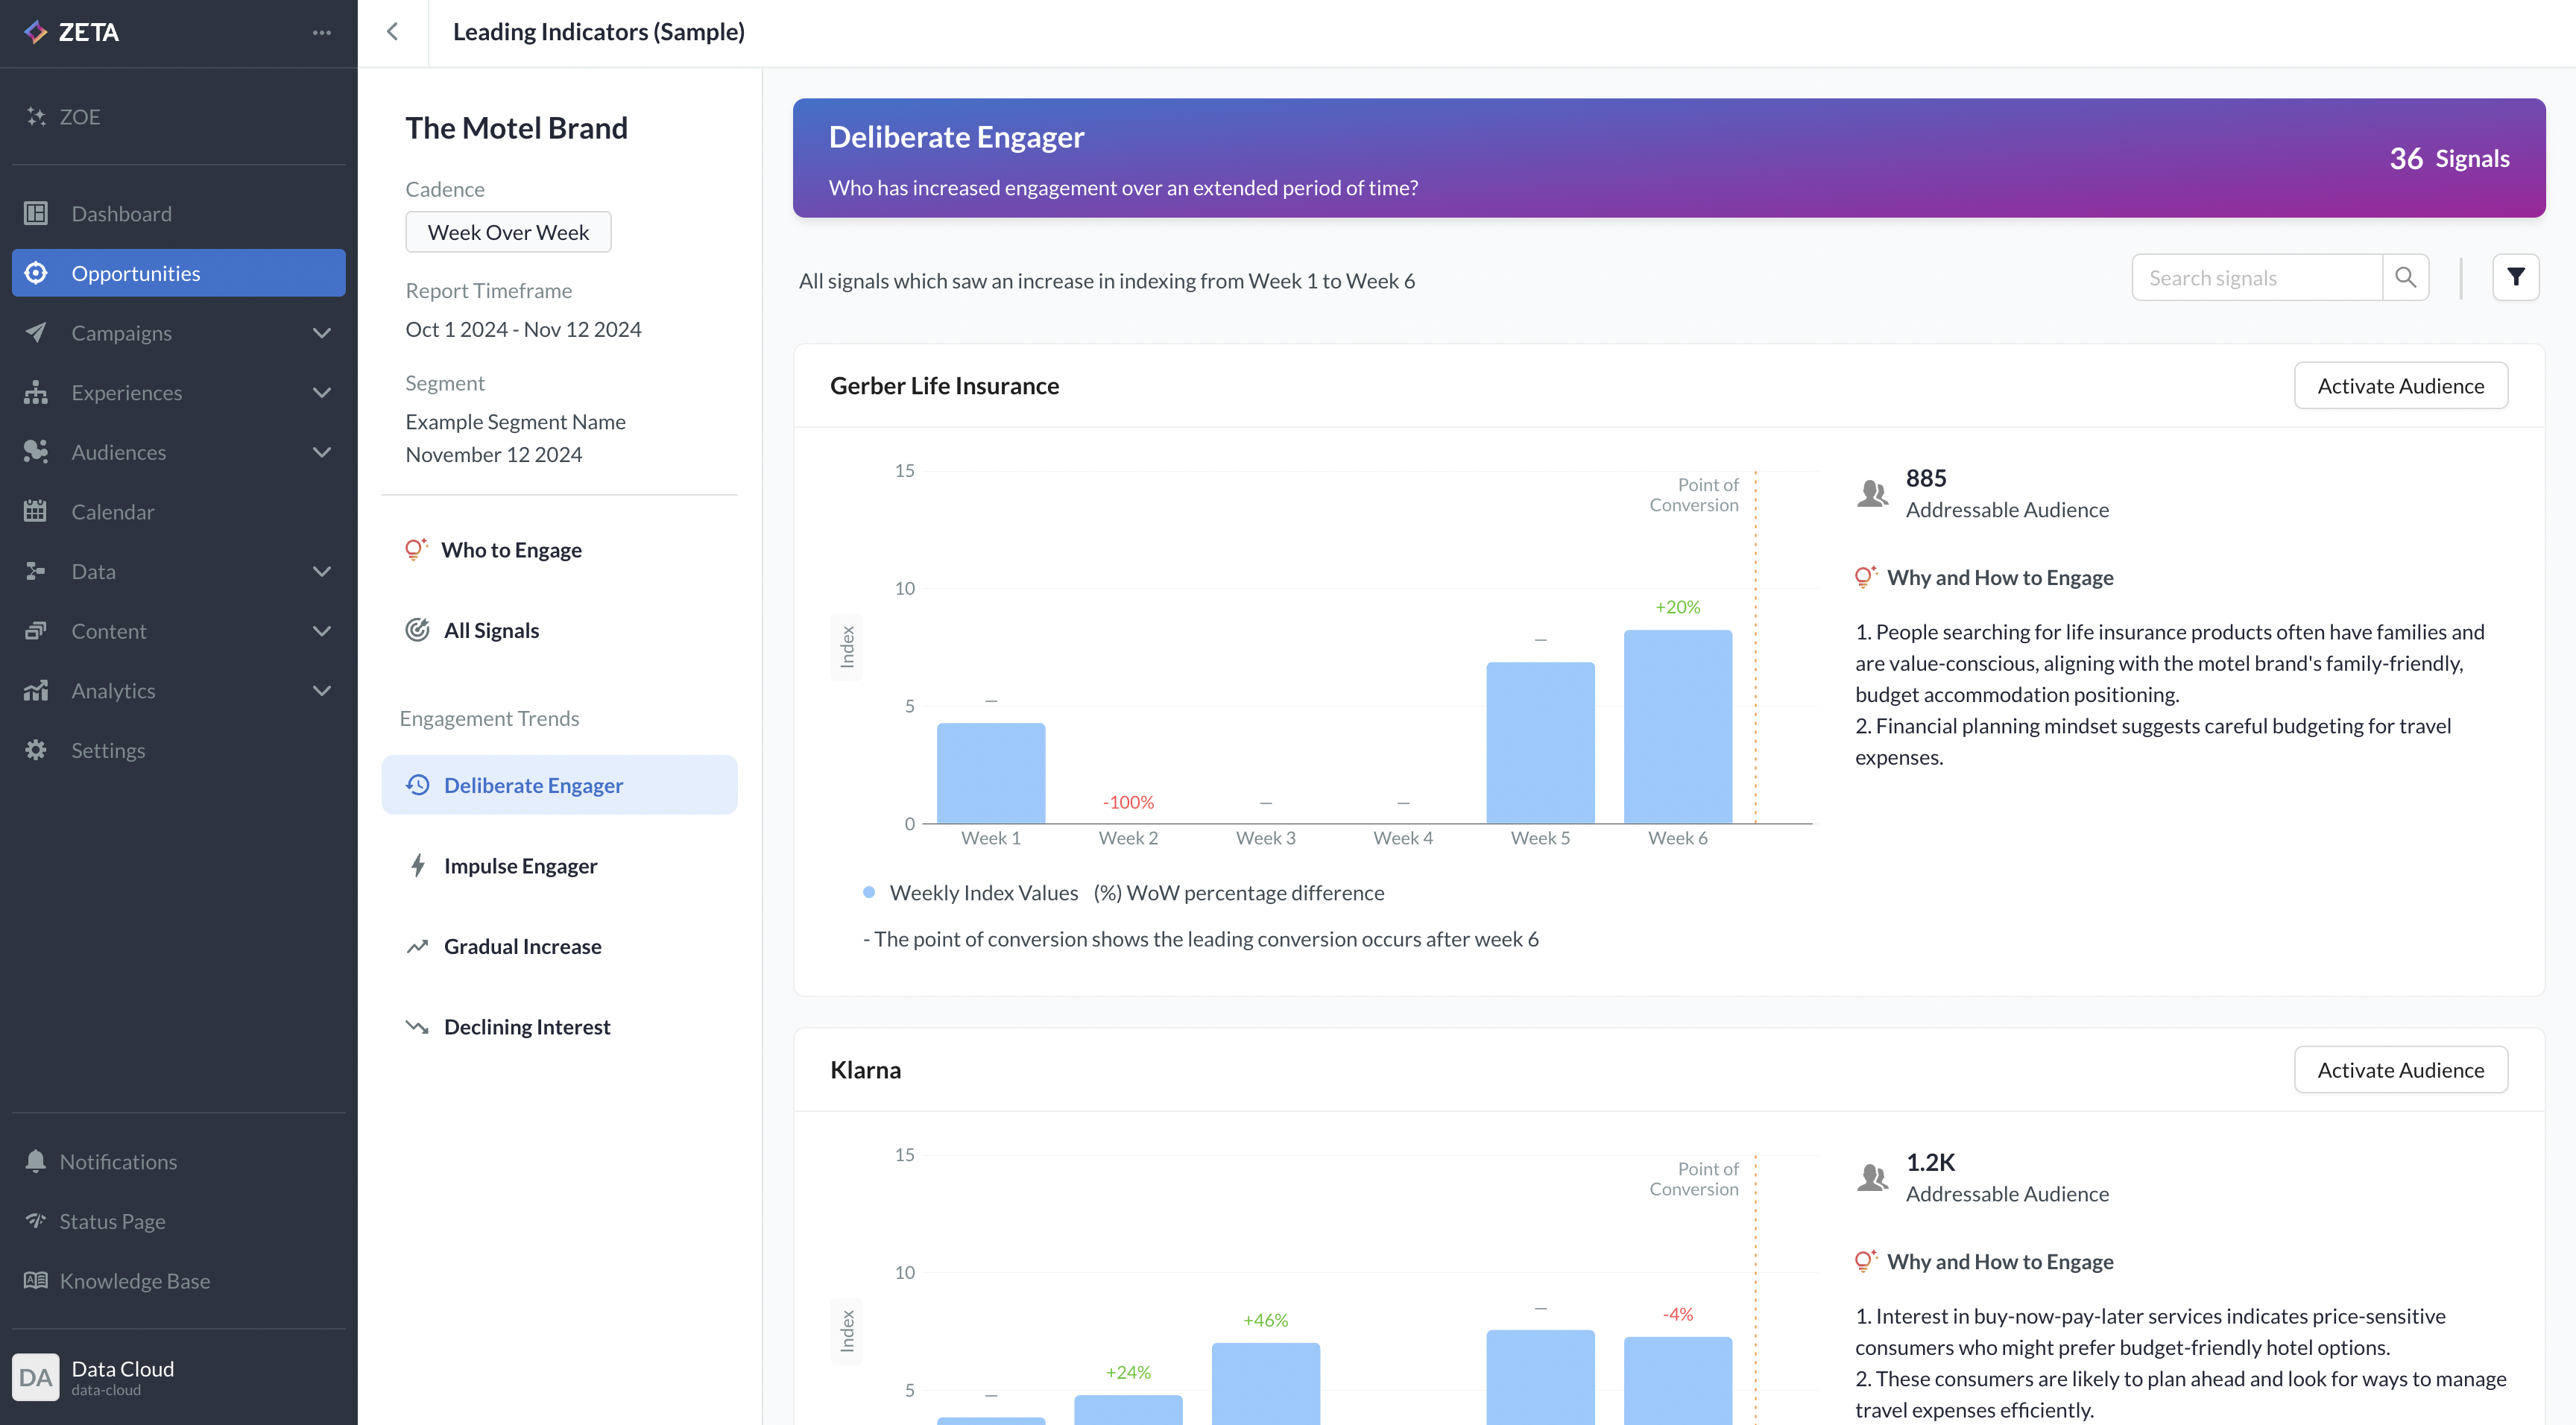Open the Calendar sidebar item
This screenshot has width=2576, height=1425.
coord(112,511)
